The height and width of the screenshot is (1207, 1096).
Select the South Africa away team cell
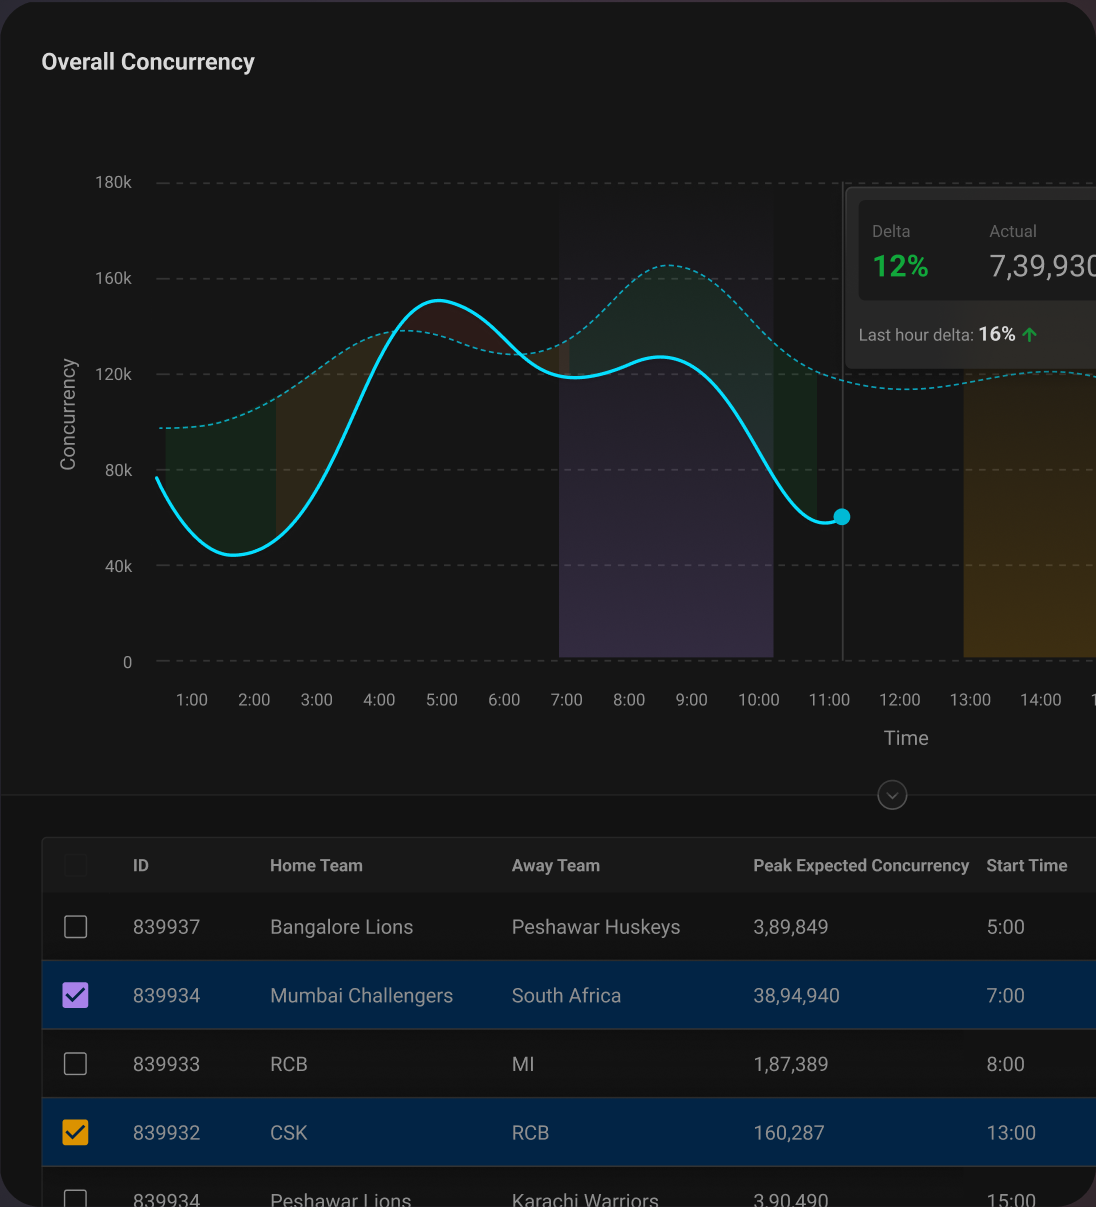(566, 995)
